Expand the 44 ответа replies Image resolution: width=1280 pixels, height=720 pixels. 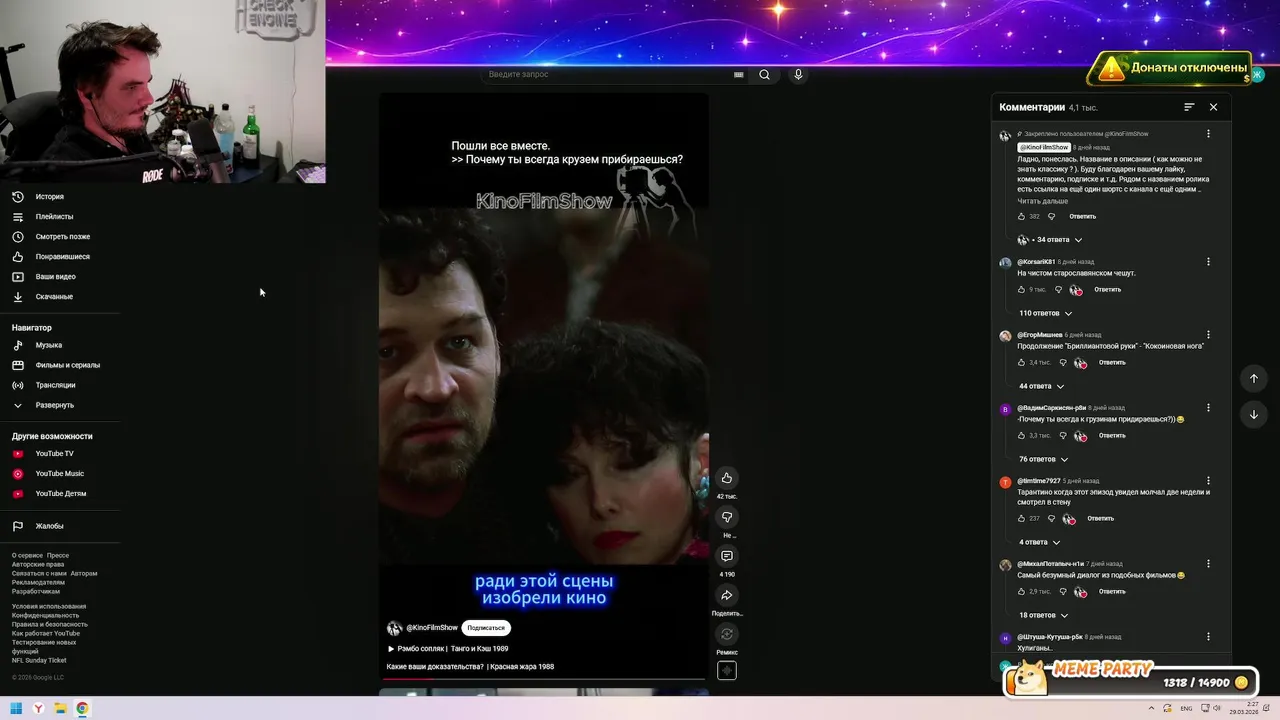click(1041, 386)
